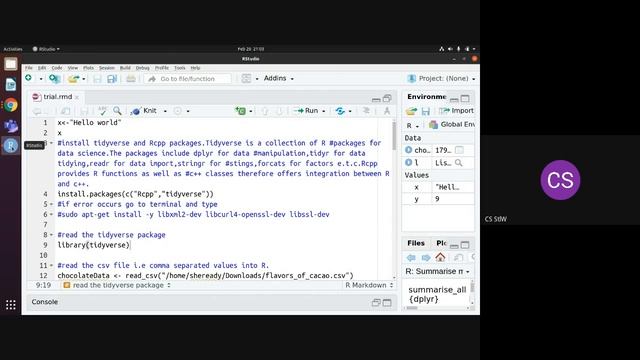Click the editor spell check ABC icon
This screenshot has width=640, height=360.
tap(102, 111)
